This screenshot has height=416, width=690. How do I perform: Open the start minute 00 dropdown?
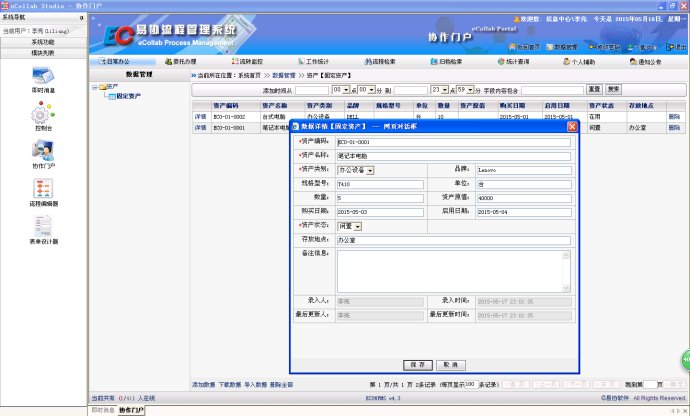[371, 90]
